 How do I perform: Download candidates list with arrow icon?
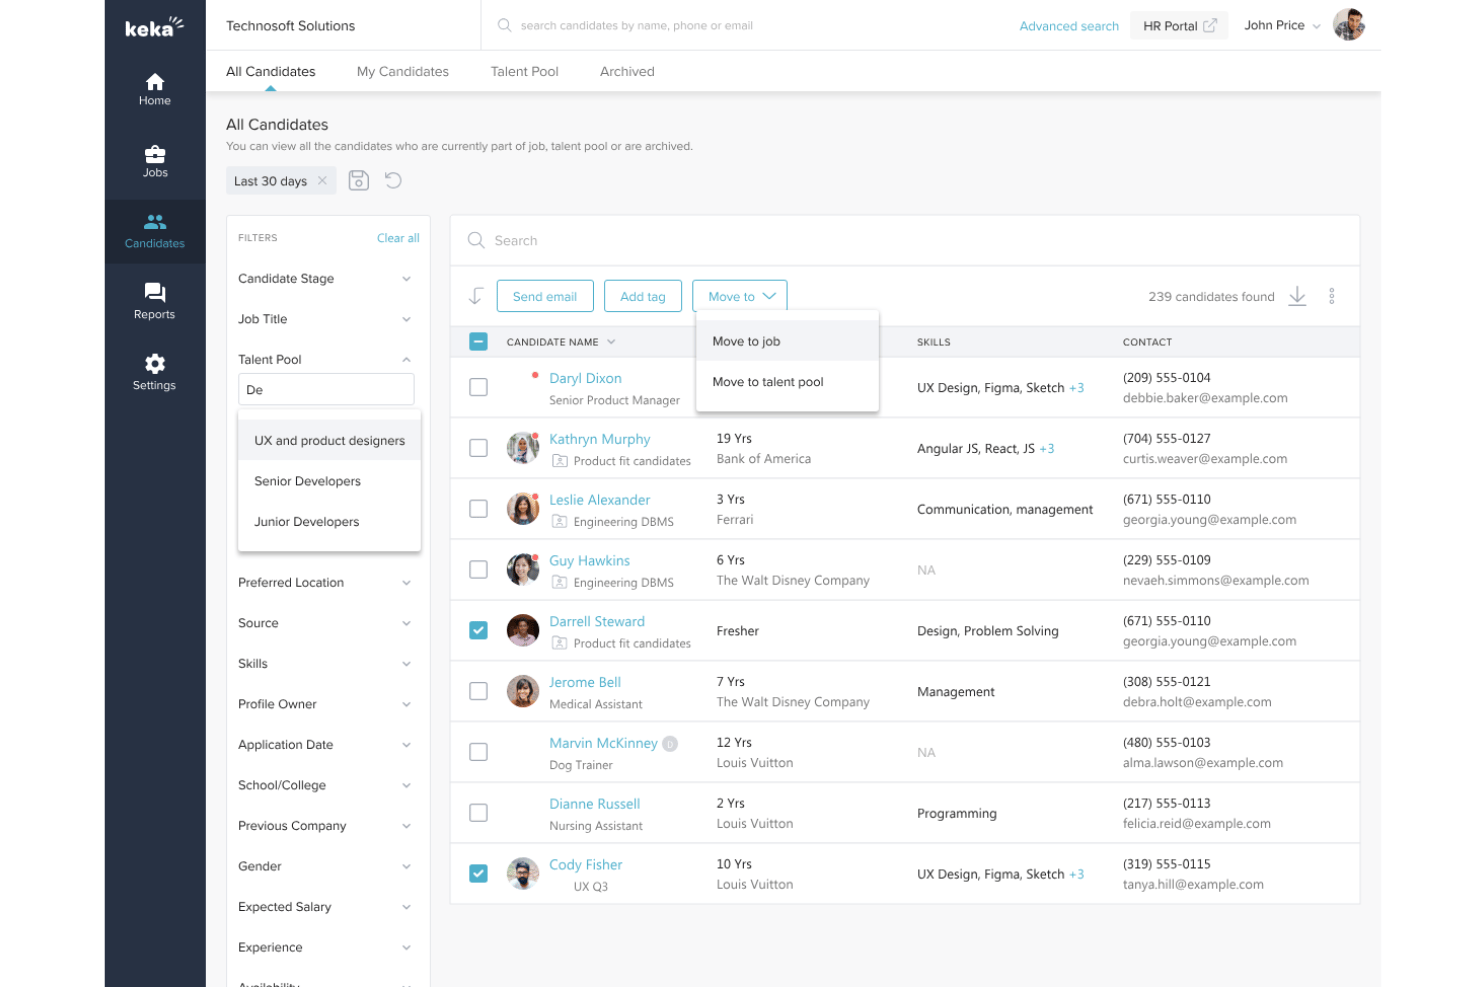[x=1297, y=296]
